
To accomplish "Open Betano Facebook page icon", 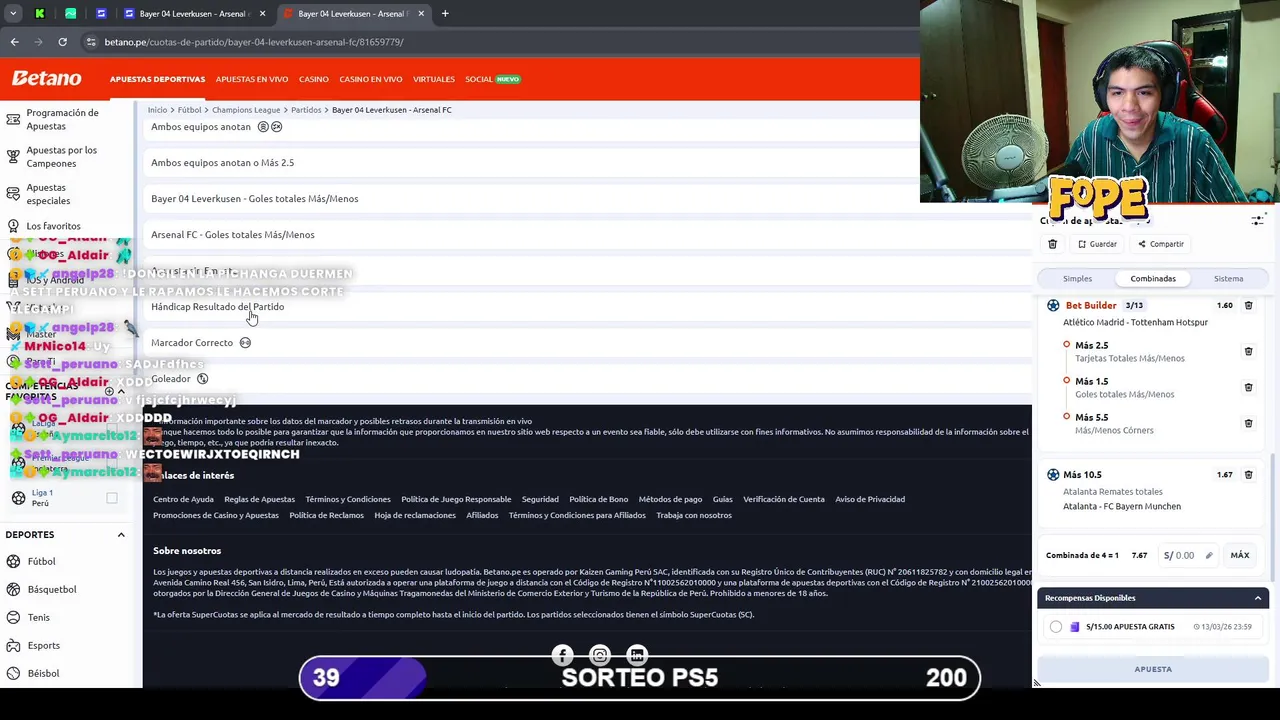I will [x=562, y=655].
